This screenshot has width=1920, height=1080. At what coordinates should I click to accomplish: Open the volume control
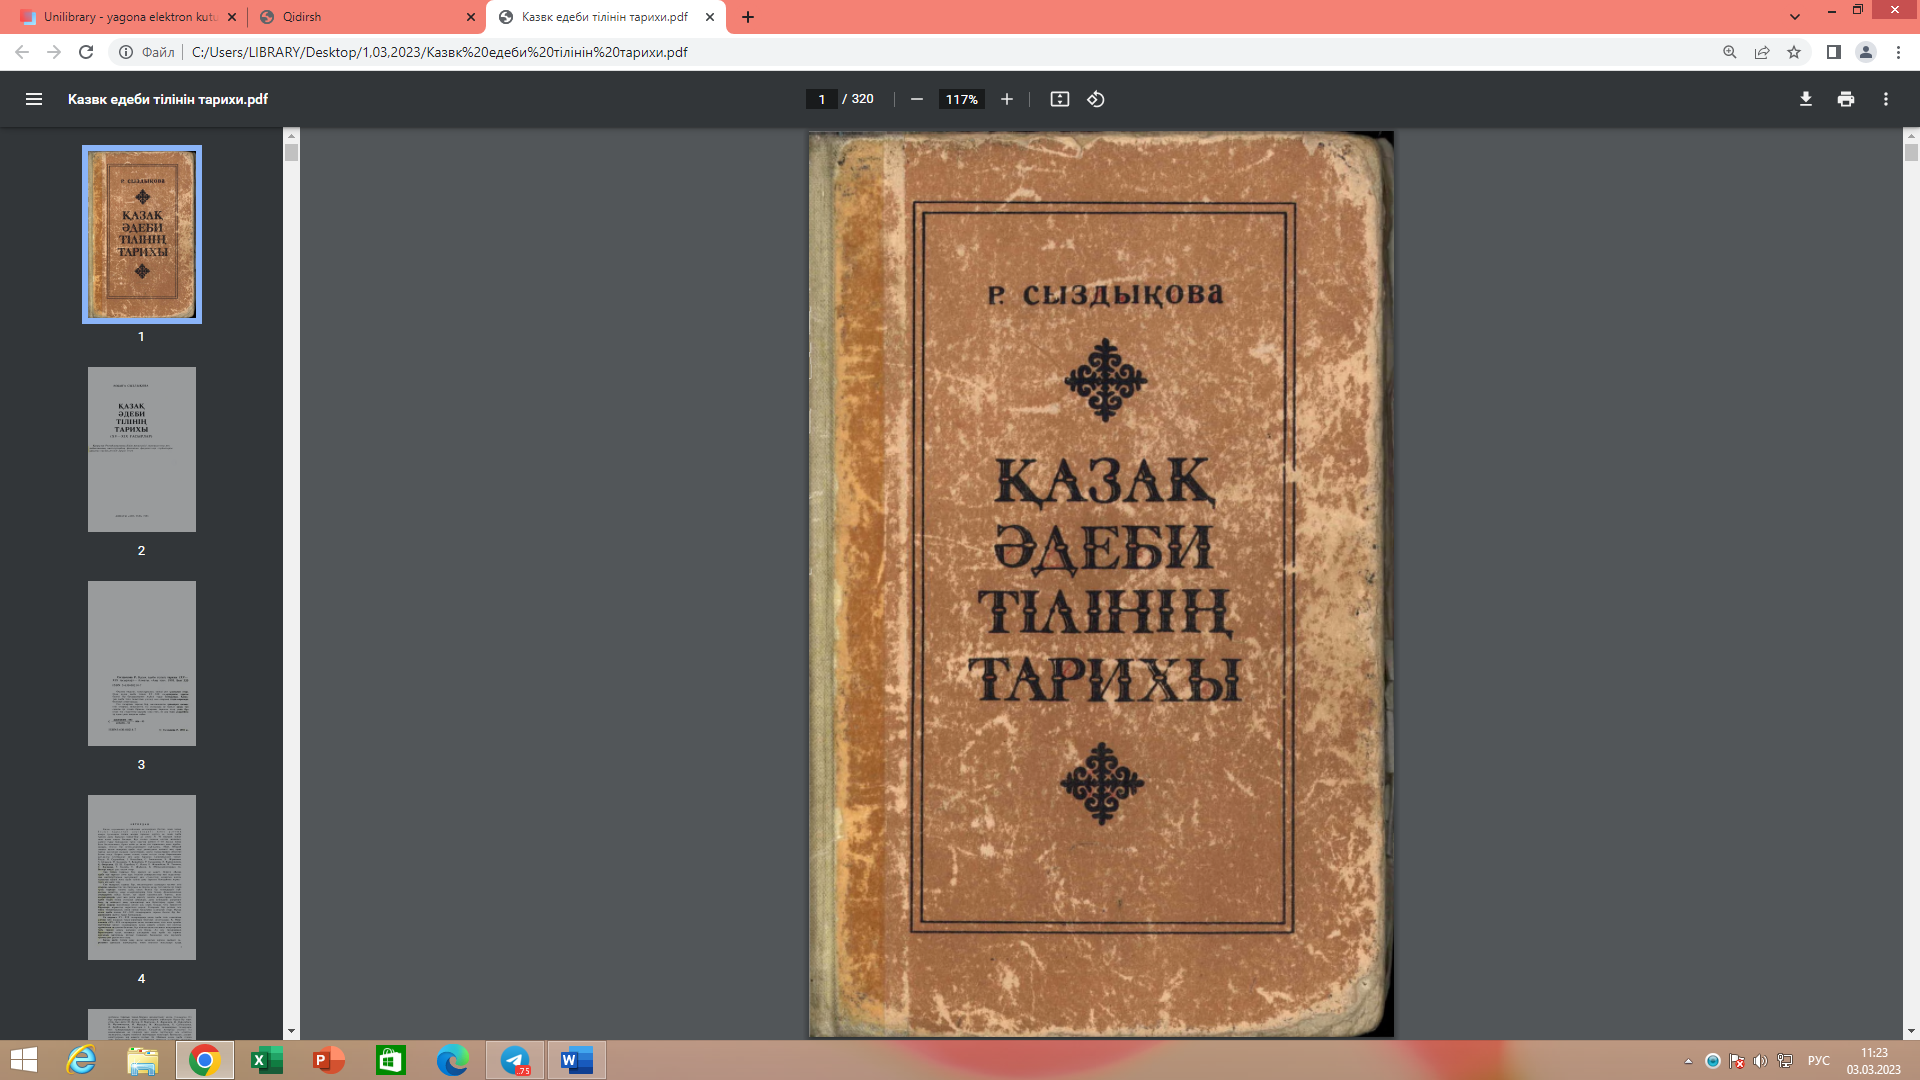1760,1061
